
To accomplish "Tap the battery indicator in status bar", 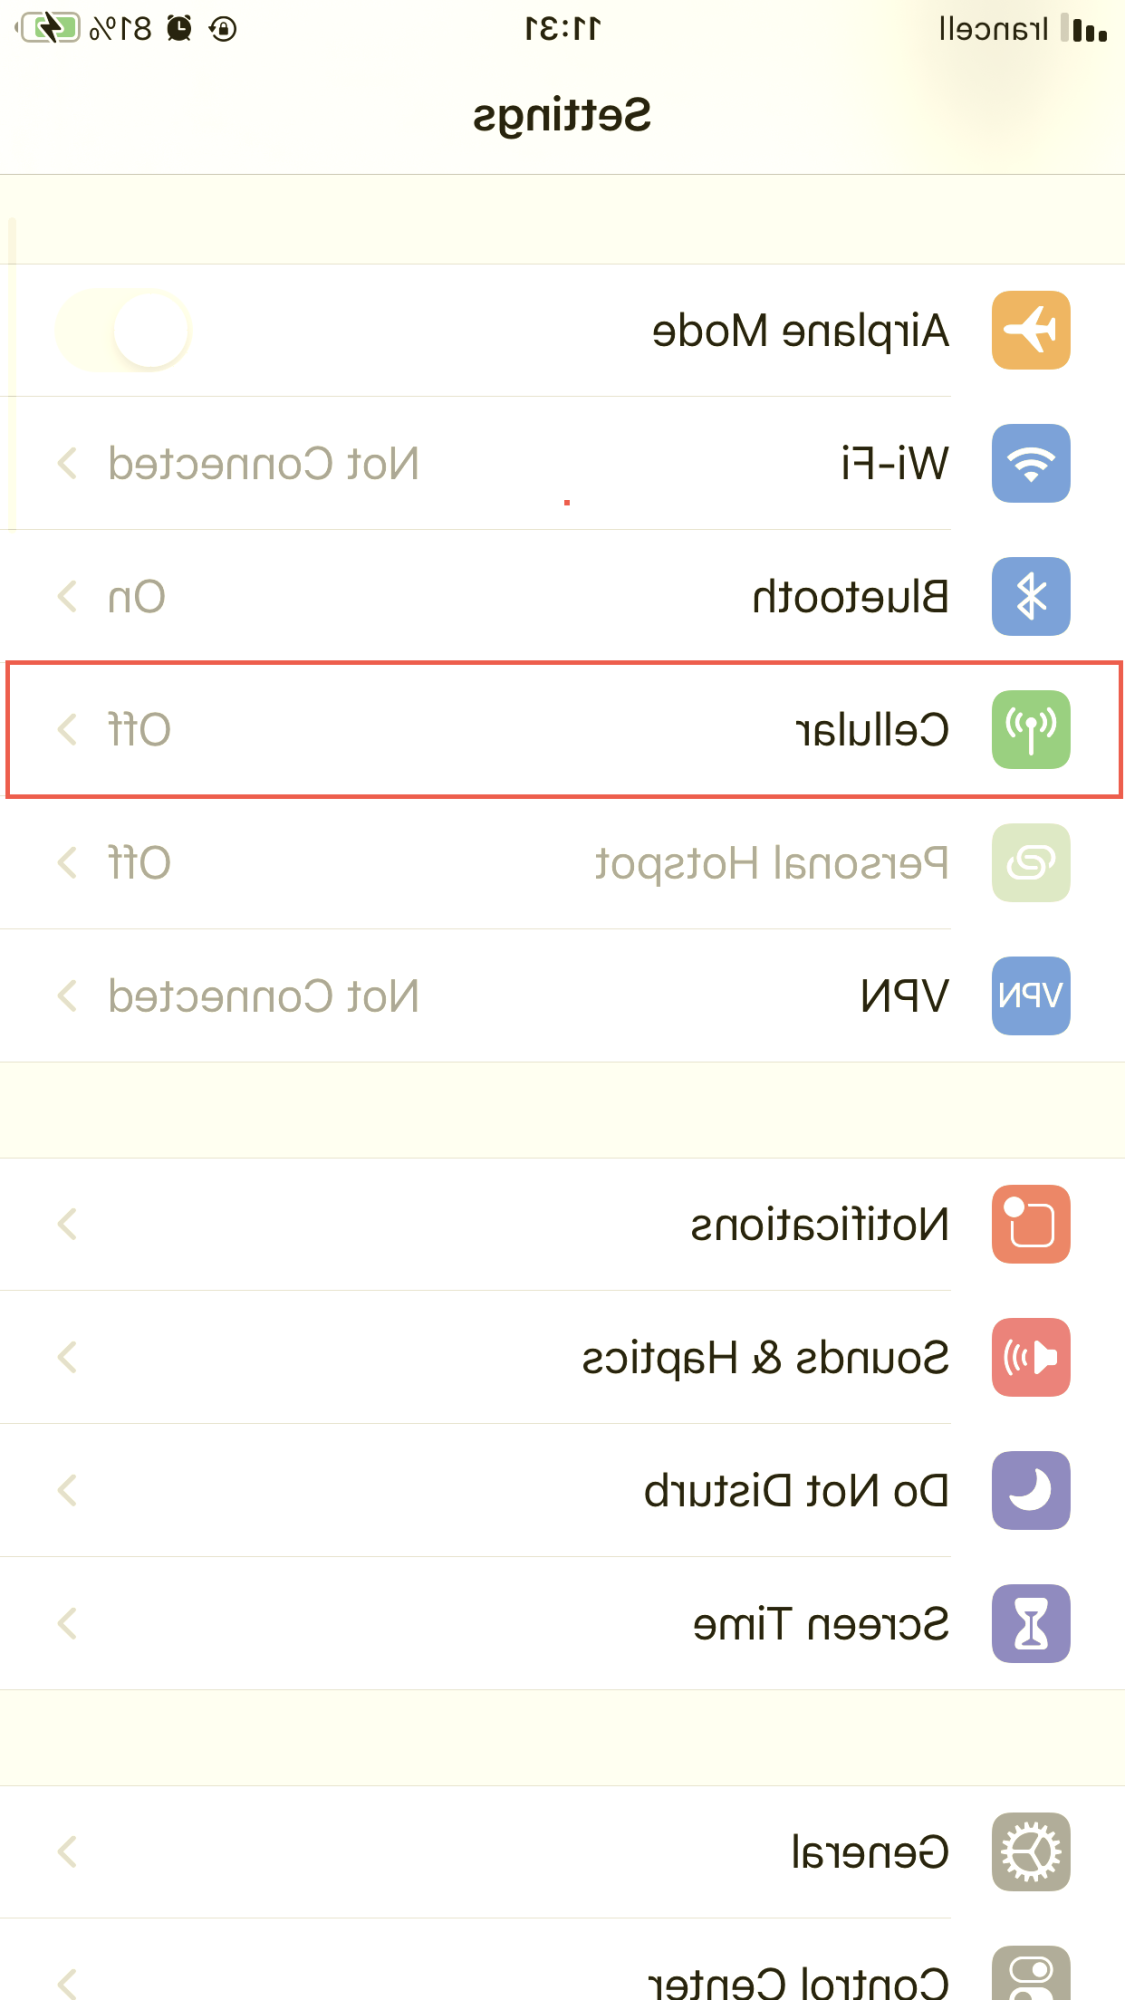I will (50, 28).
